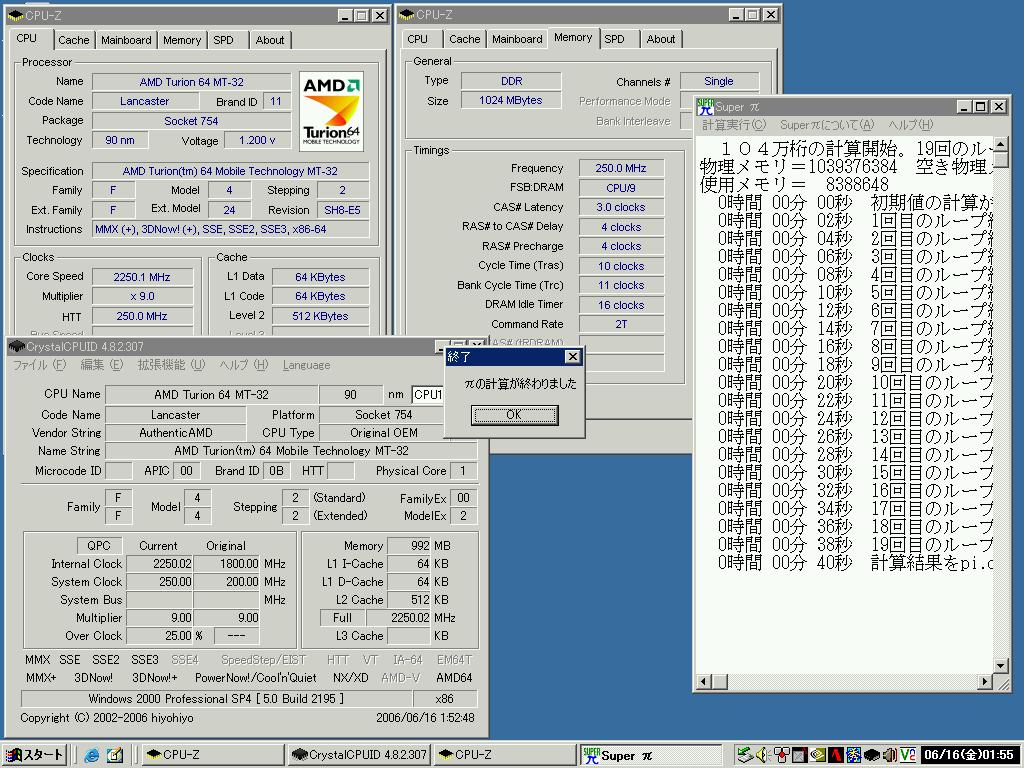Screen dimensions: 1024x768
Task: Click the AMD Turion 64 logo image
Action: coord(331,111)
